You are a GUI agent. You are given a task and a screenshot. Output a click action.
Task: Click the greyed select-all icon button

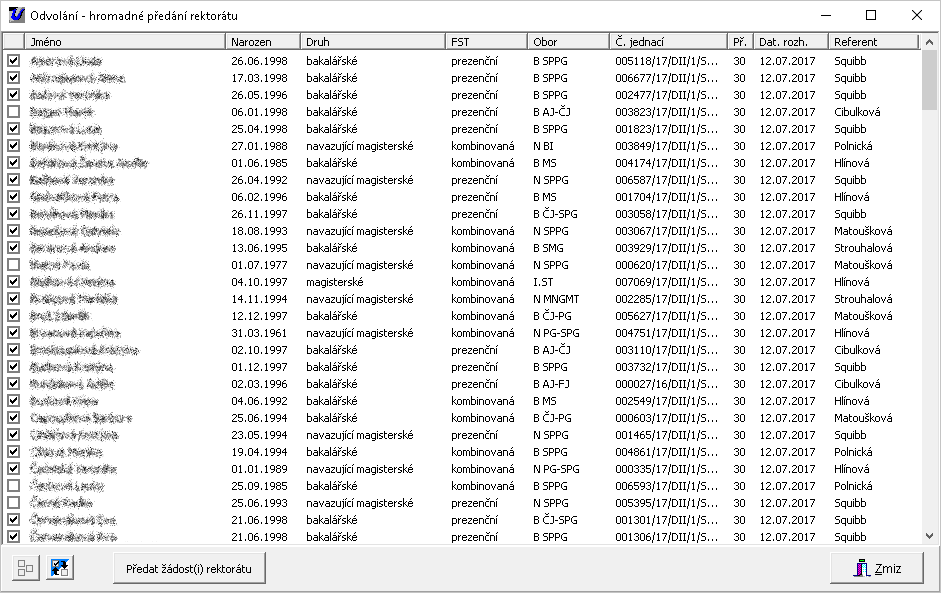pos(24,568)
